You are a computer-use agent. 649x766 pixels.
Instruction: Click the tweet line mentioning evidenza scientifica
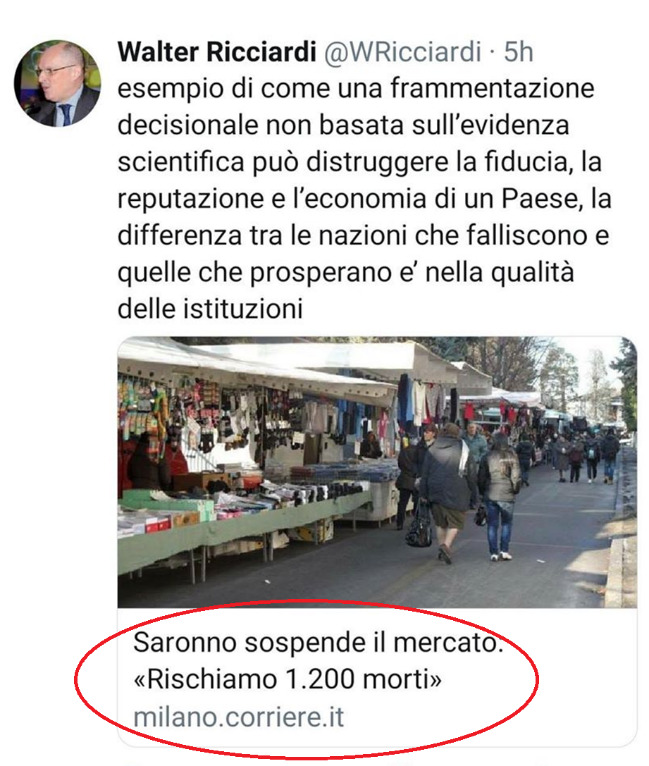(343, 126)
